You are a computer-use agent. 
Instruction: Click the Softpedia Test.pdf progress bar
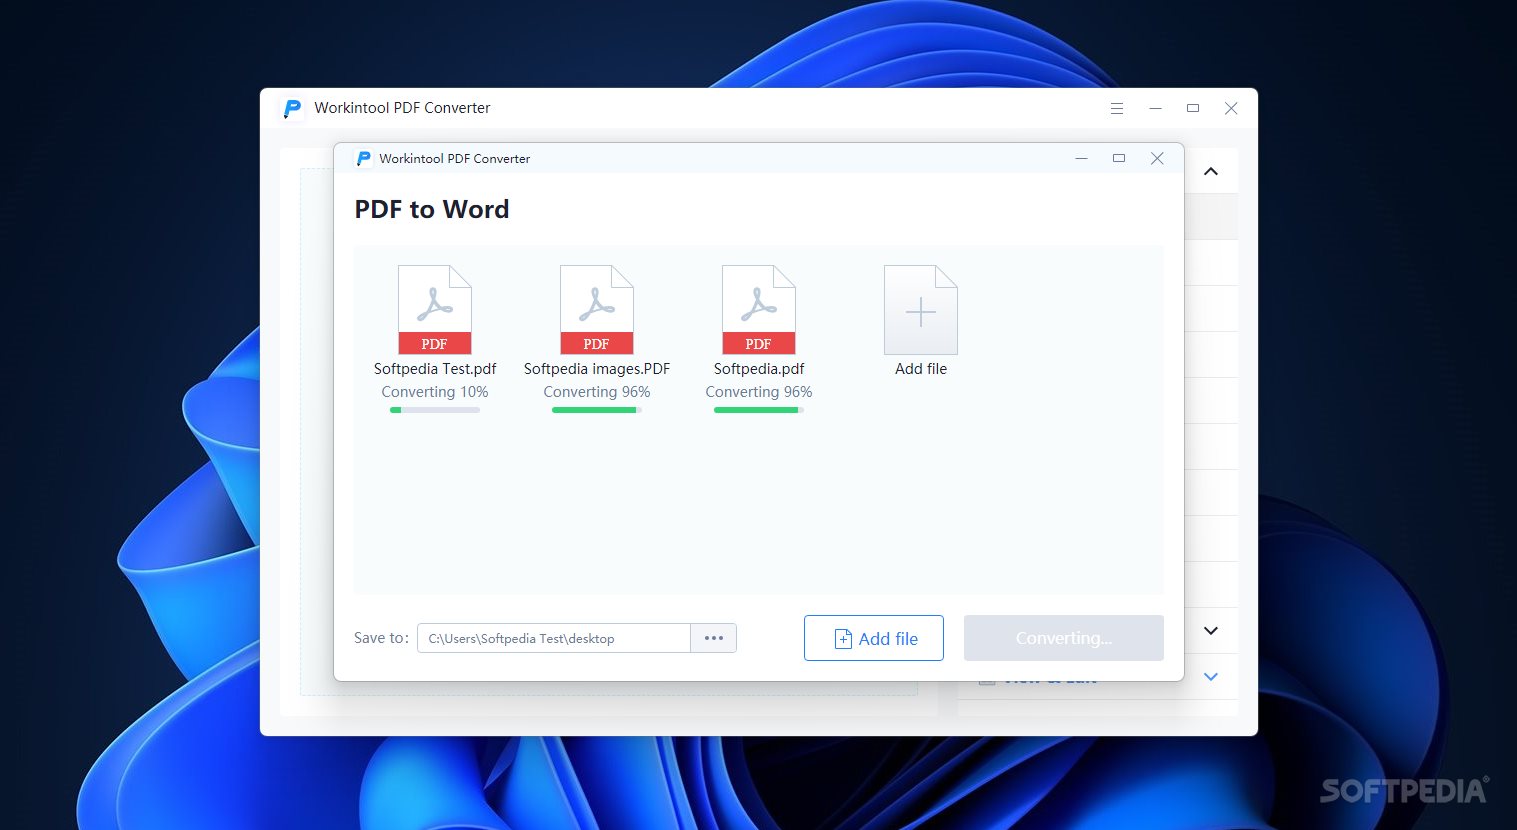click(x=435, y=410)
